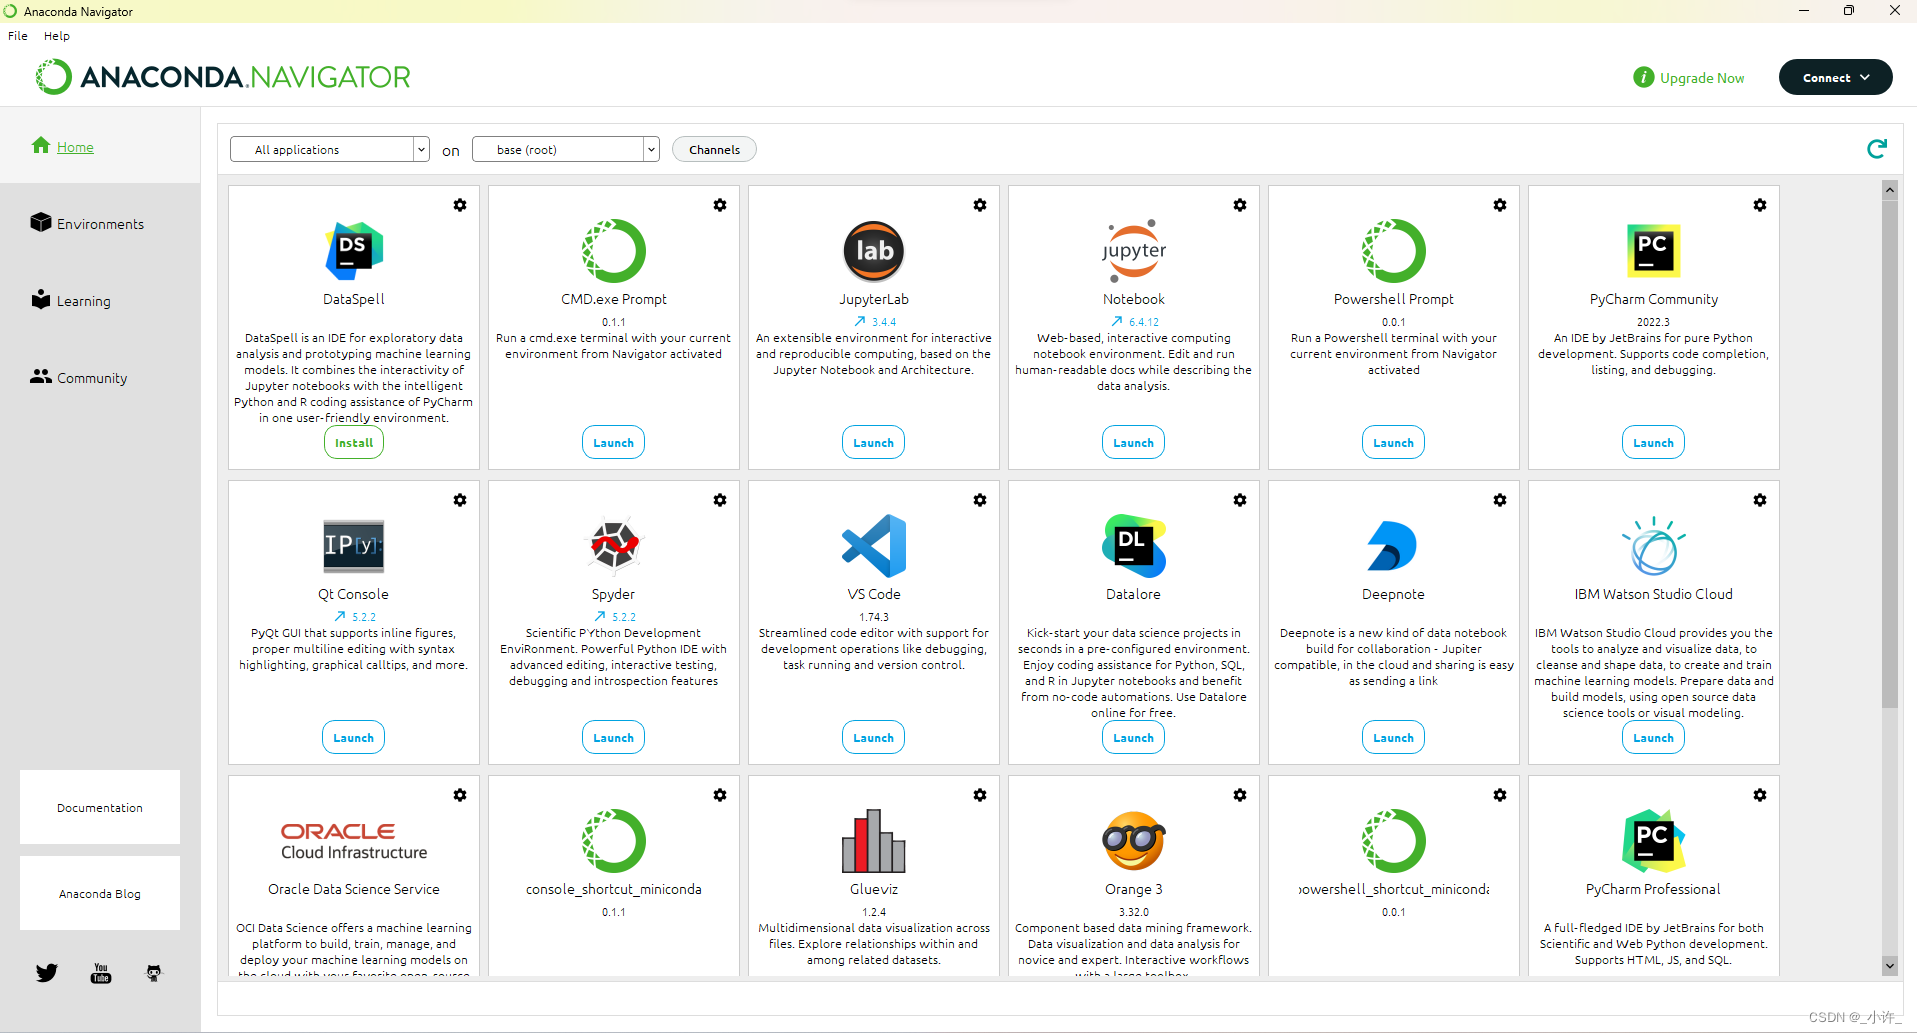Image resolution: width=1917 pixels, height=1033 pixels.
Task: Open settings gear for JupyterLab card
Action: click(x=980, y=205)
